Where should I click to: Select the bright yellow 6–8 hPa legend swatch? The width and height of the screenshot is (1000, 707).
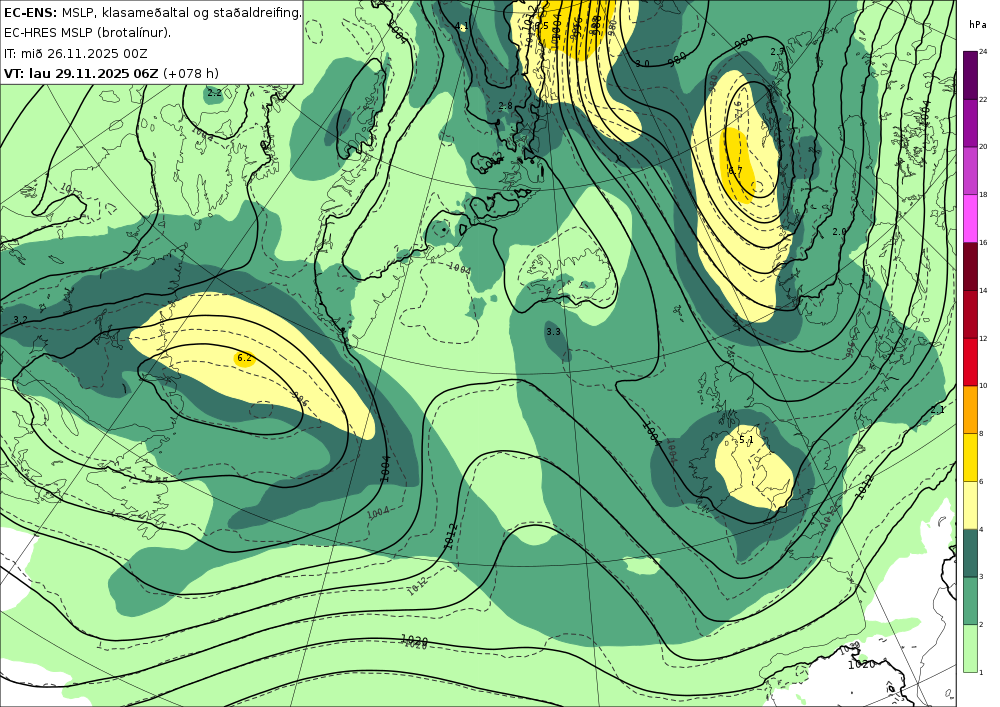pos(970,456)
